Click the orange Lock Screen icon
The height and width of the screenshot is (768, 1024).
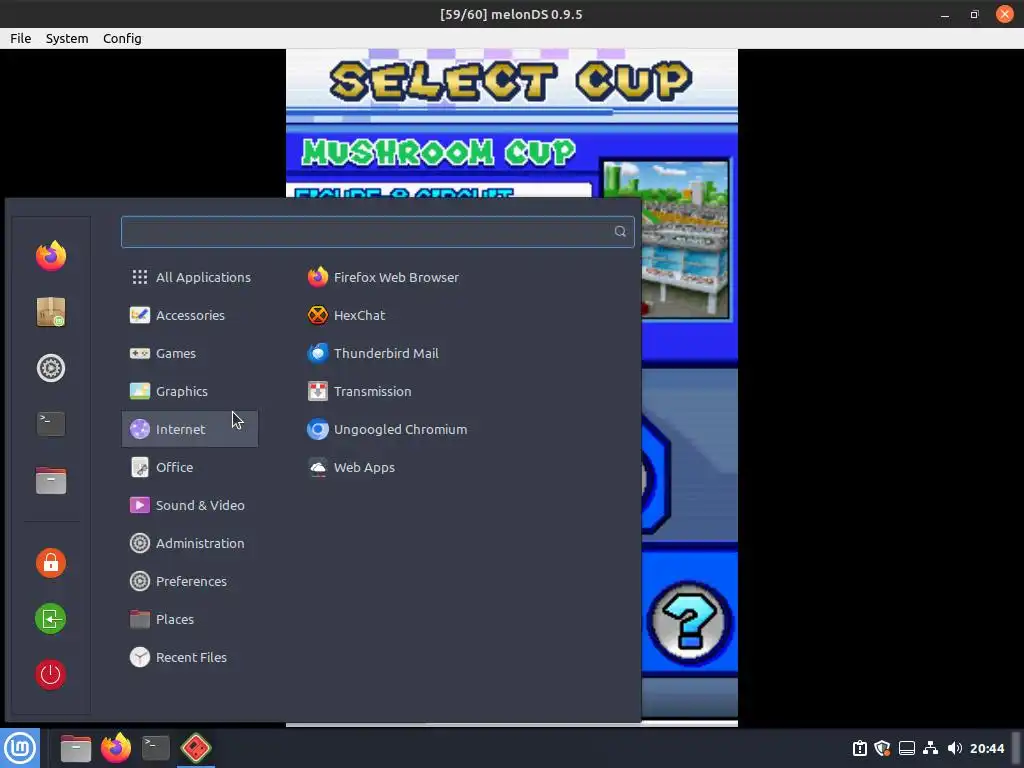coord(51,562)
